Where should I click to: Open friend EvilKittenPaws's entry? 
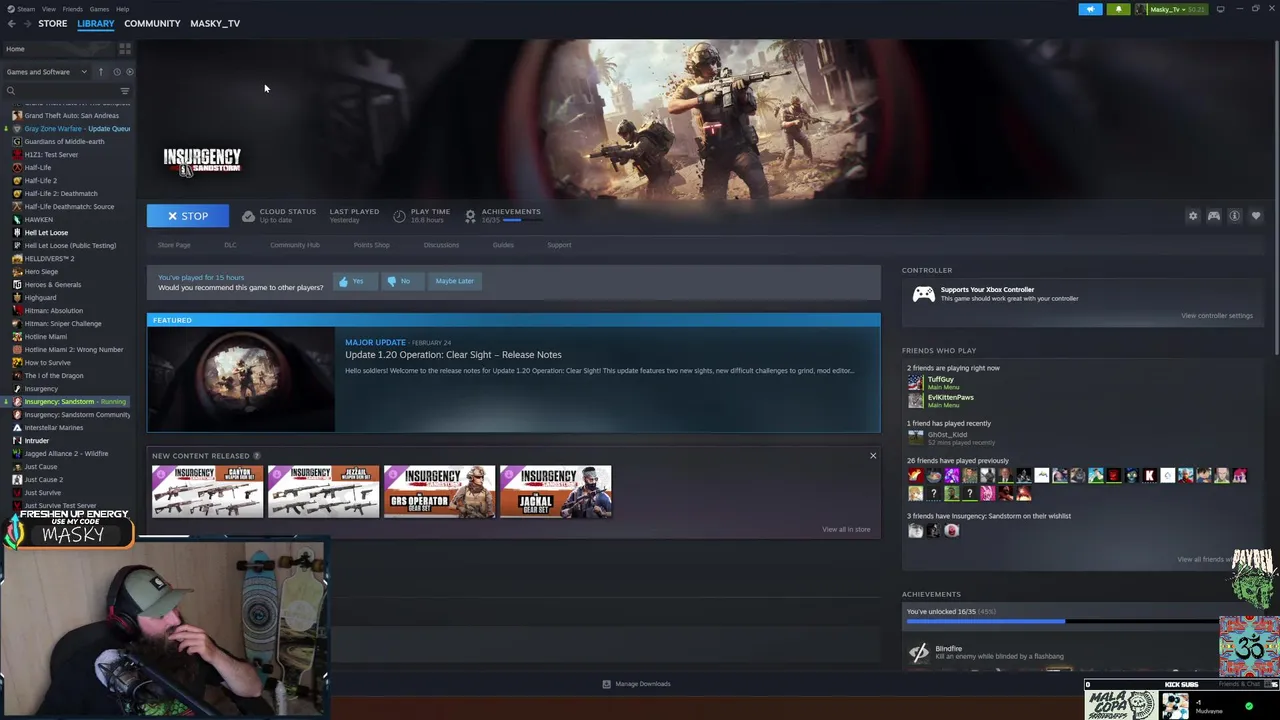pyautogui.click(x=941, y=400)
